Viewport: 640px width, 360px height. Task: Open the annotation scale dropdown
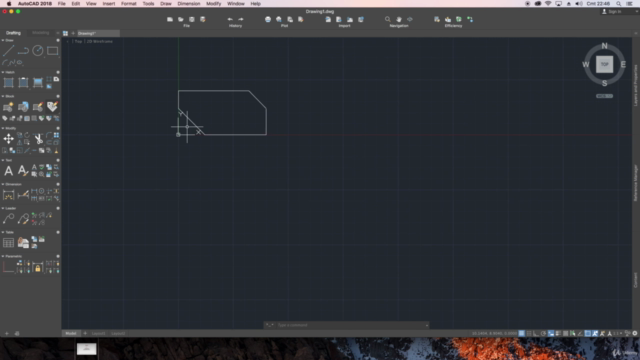coord(618,333)
